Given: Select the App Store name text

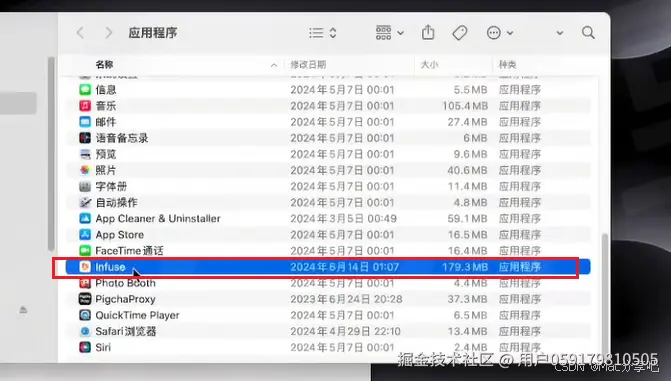Looking at the screenshot, I should [119, 235].
